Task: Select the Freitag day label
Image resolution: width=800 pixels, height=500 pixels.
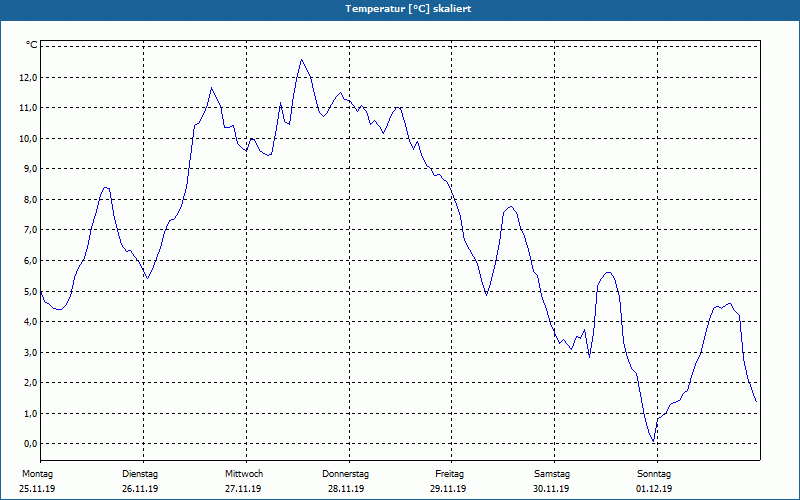Action: (449, 474)
